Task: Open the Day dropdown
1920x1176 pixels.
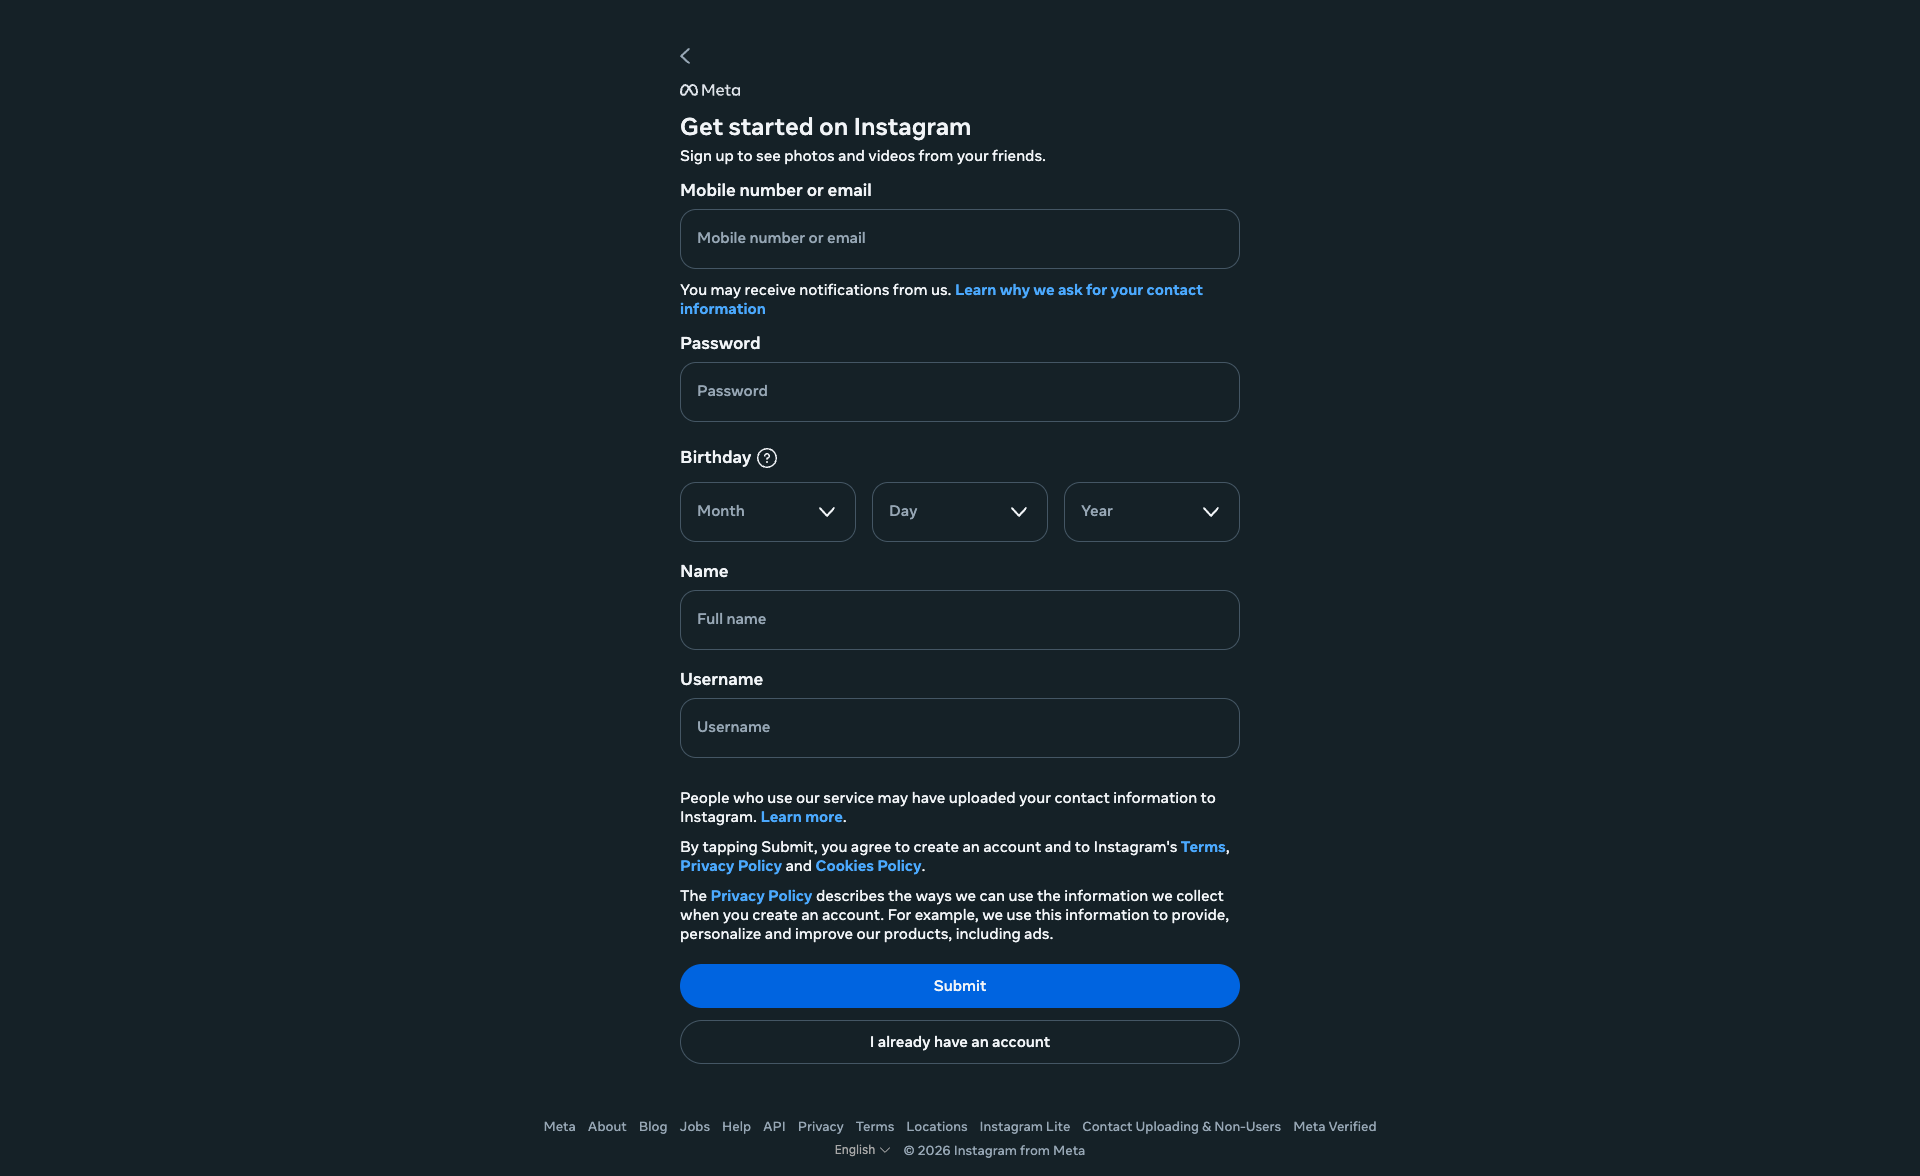Action: point(959,511)
